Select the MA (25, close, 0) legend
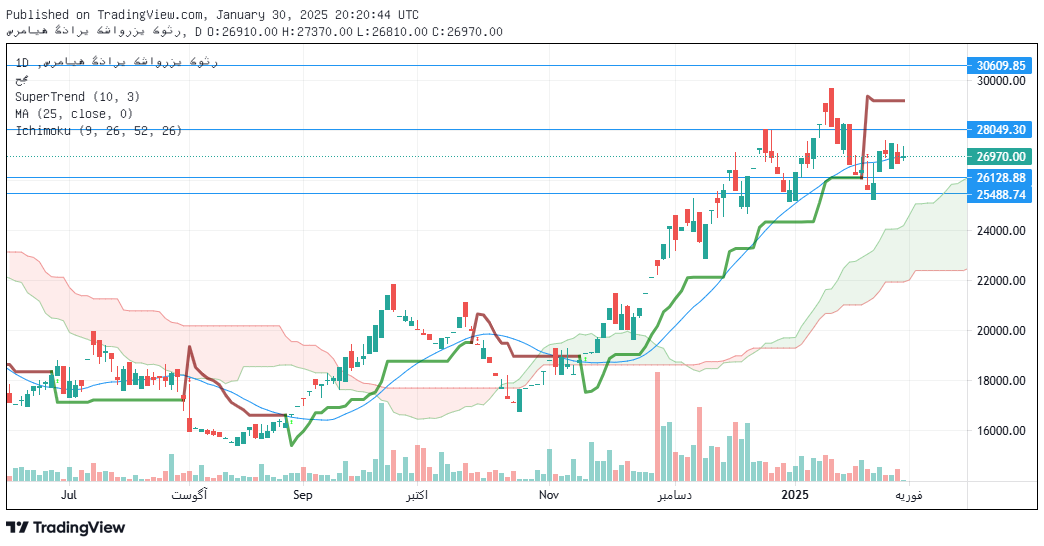This screenshot has height=546, width=1044. (74, 114)
